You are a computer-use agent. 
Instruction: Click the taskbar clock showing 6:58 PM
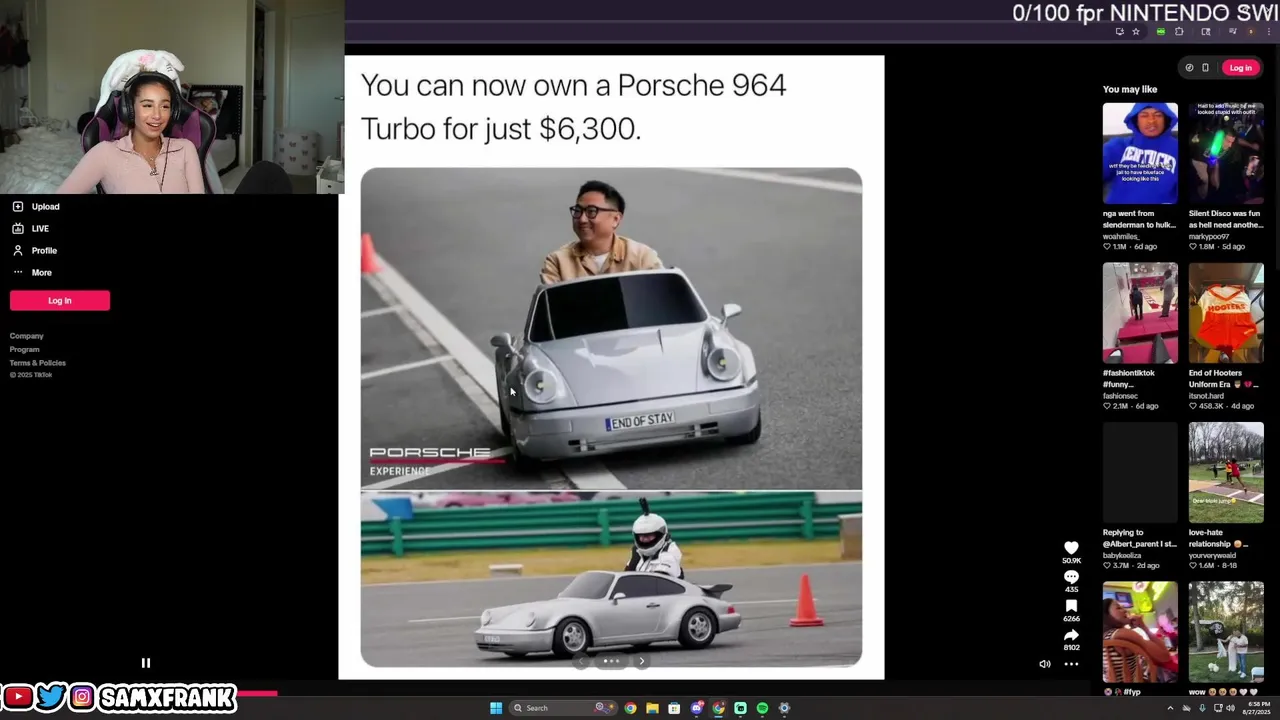point(1259,708)
